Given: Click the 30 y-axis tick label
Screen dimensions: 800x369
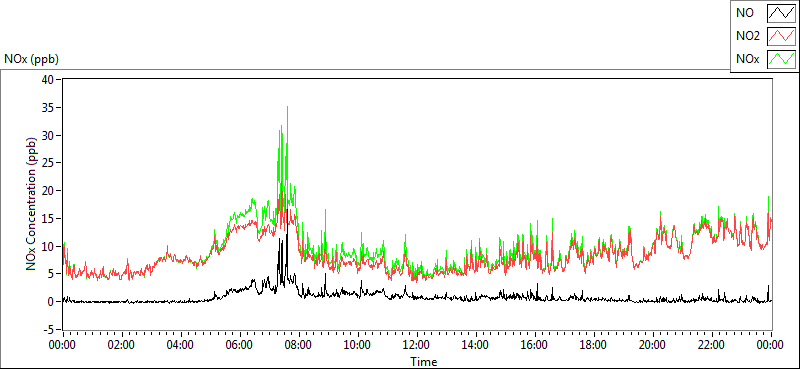Looking at the screenshot, I should click(48, 135).
